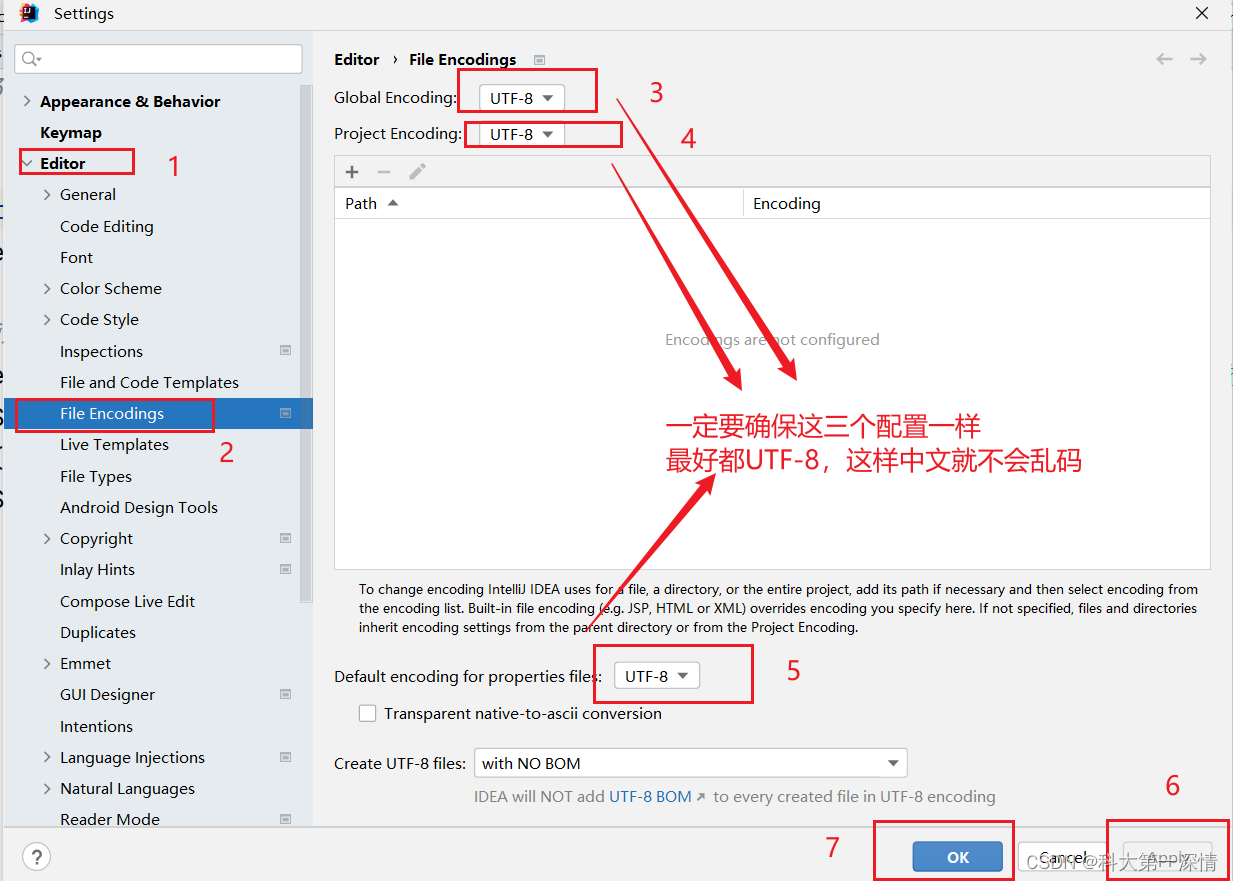Screen dimensions: 1233x881
Task: Click the IntelliJ IDEA logo in title bar
Action: coord(29,13)
